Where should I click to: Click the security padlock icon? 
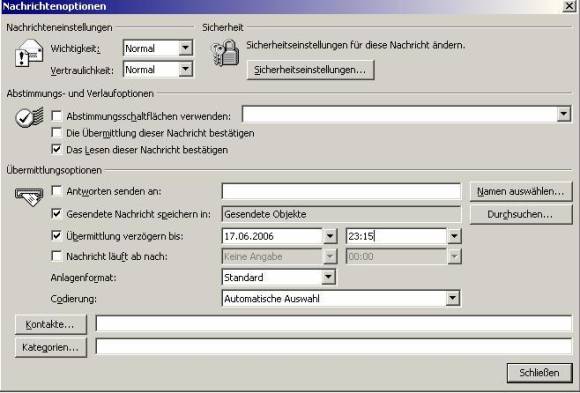click(x=225, y=54)
